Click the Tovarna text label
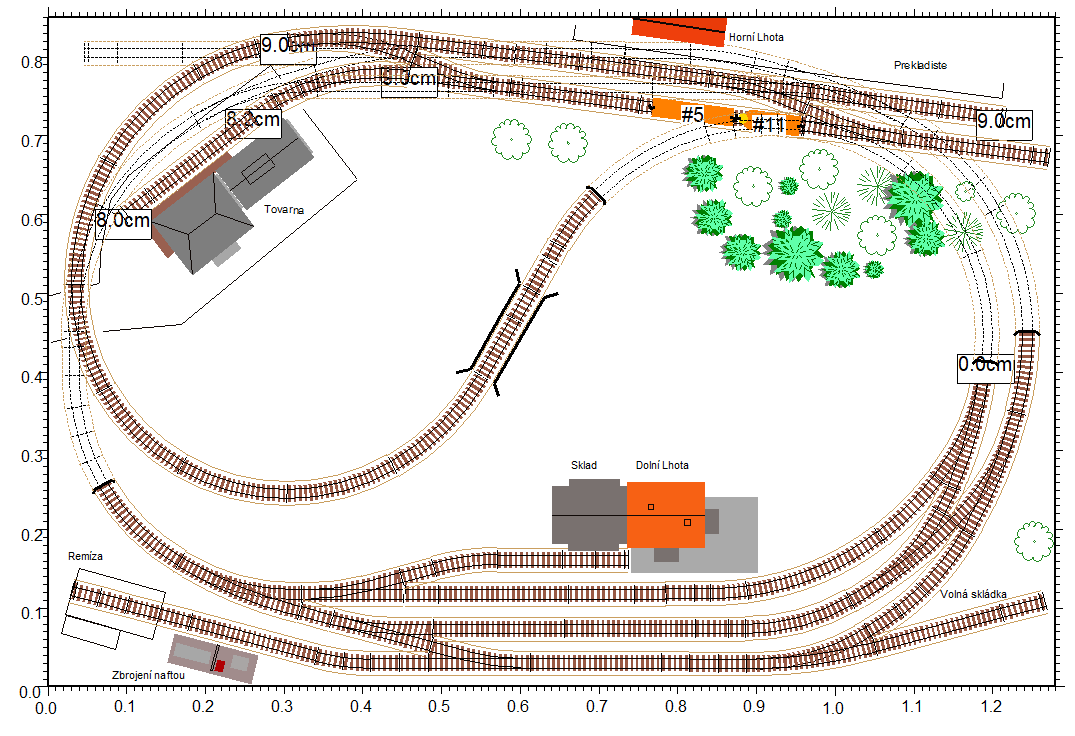1075x736 pixels. click(x=284, y=210)
